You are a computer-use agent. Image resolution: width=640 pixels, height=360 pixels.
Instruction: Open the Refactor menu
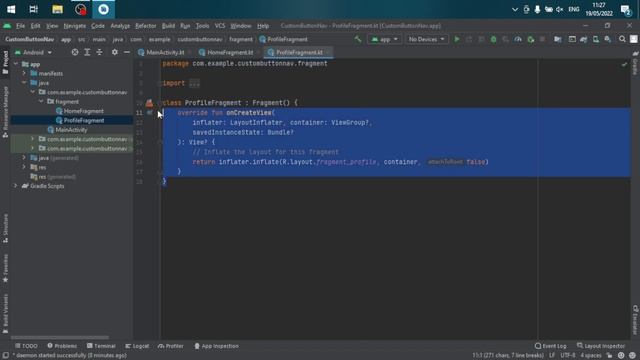[x=146, y=26]
